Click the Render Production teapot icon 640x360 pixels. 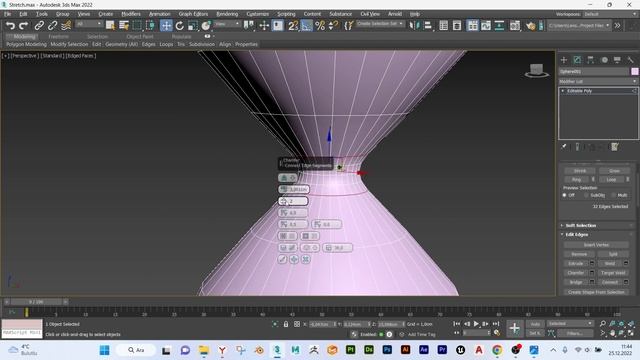tap(531, 26)
